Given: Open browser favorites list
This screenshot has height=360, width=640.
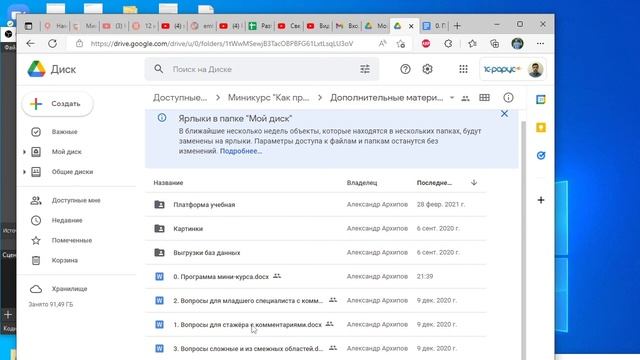Looking at the screenshot, I should tap(472, 43).
